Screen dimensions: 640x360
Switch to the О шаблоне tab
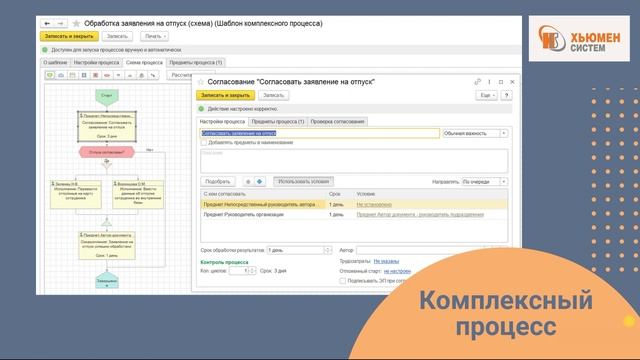(x=55, y=62)
